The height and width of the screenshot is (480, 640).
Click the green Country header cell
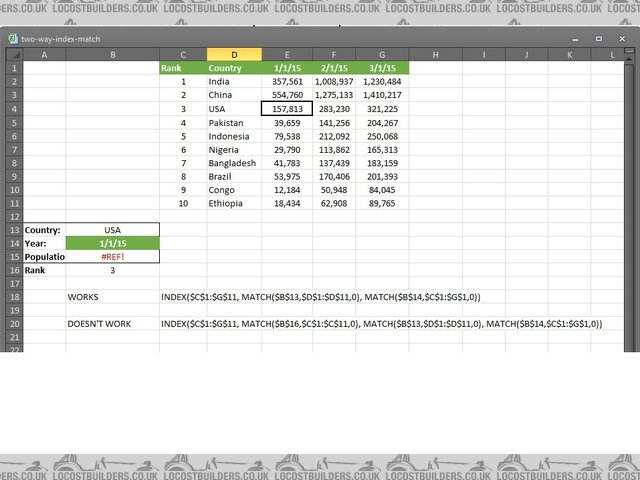234,68
